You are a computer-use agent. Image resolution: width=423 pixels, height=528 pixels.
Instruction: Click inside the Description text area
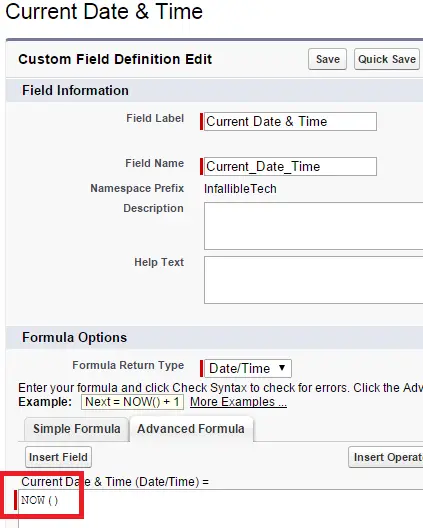pyautogui.click(x=313, y=226)
